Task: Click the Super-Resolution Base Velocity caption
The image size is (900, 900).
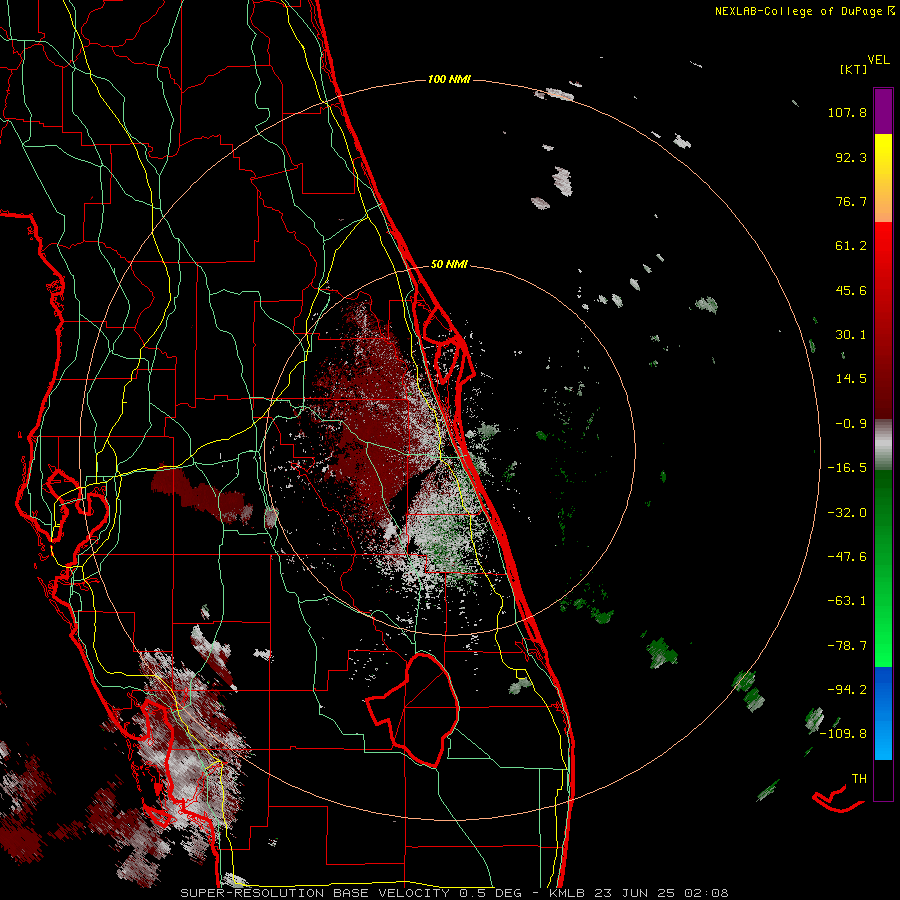Action: point(454,893)
